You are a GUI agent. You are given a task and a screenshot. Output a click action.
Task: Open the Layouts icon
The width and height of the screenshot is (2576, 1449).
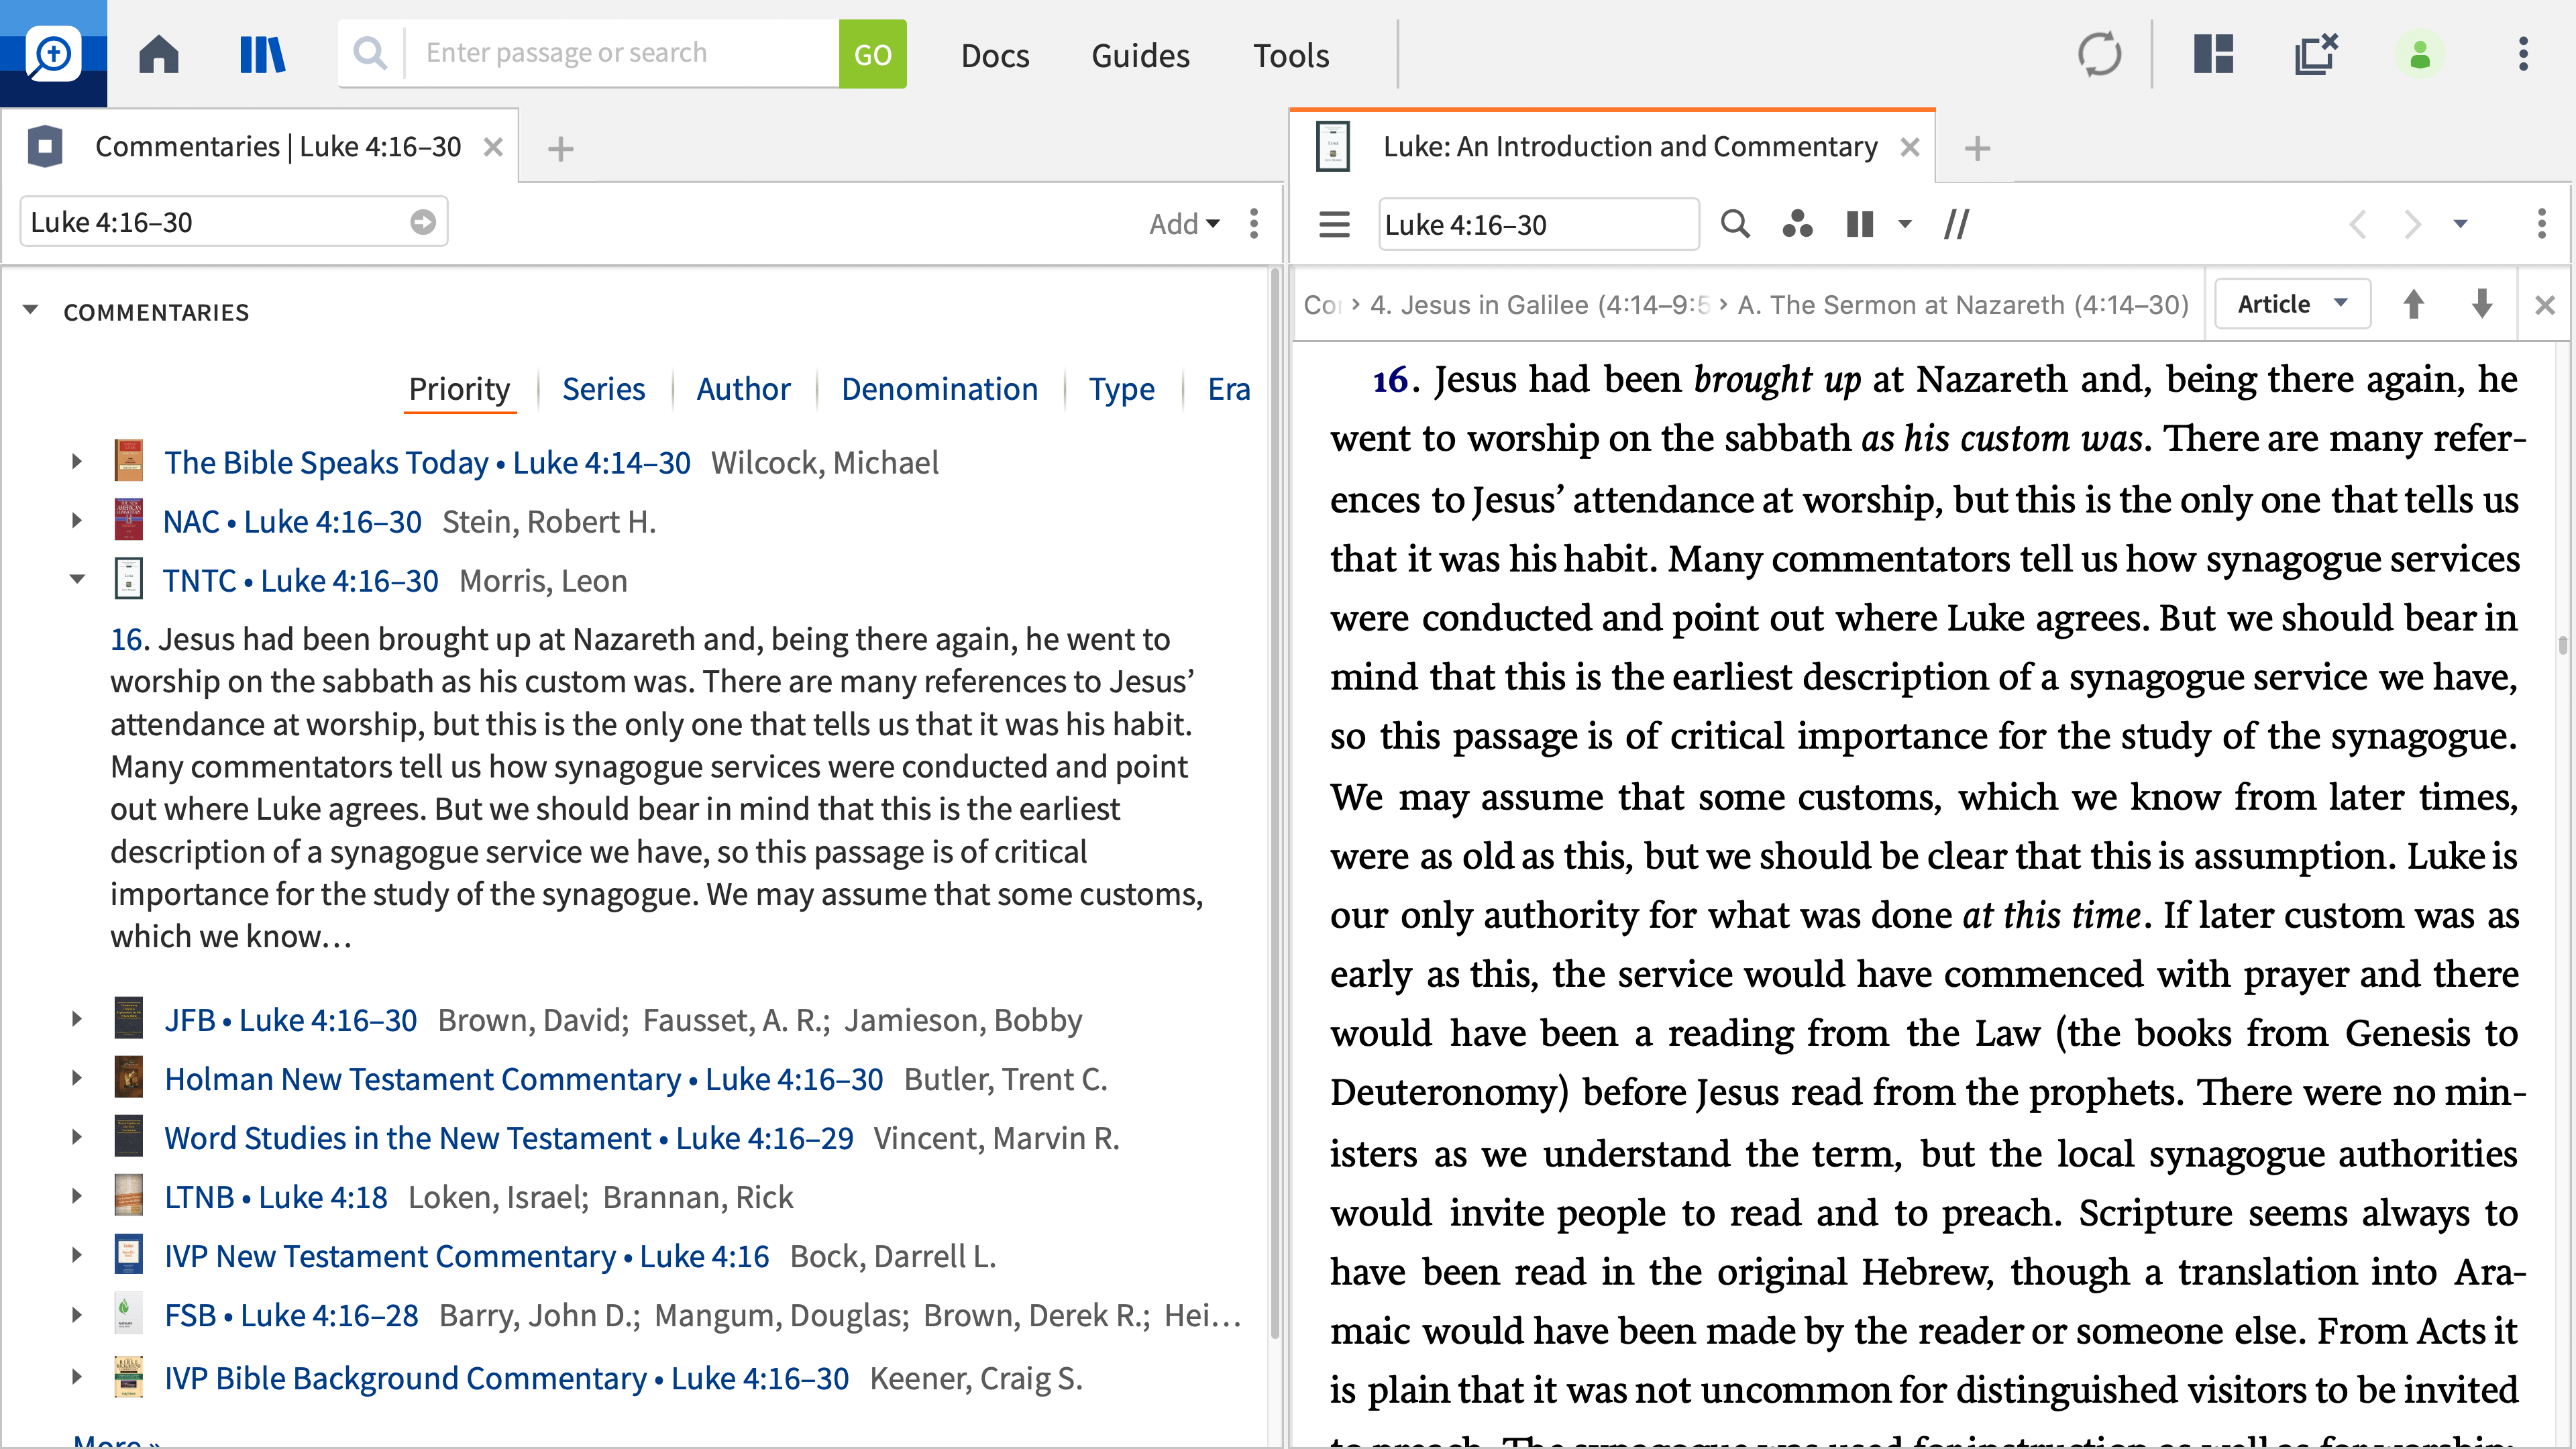coord(2213,54)
